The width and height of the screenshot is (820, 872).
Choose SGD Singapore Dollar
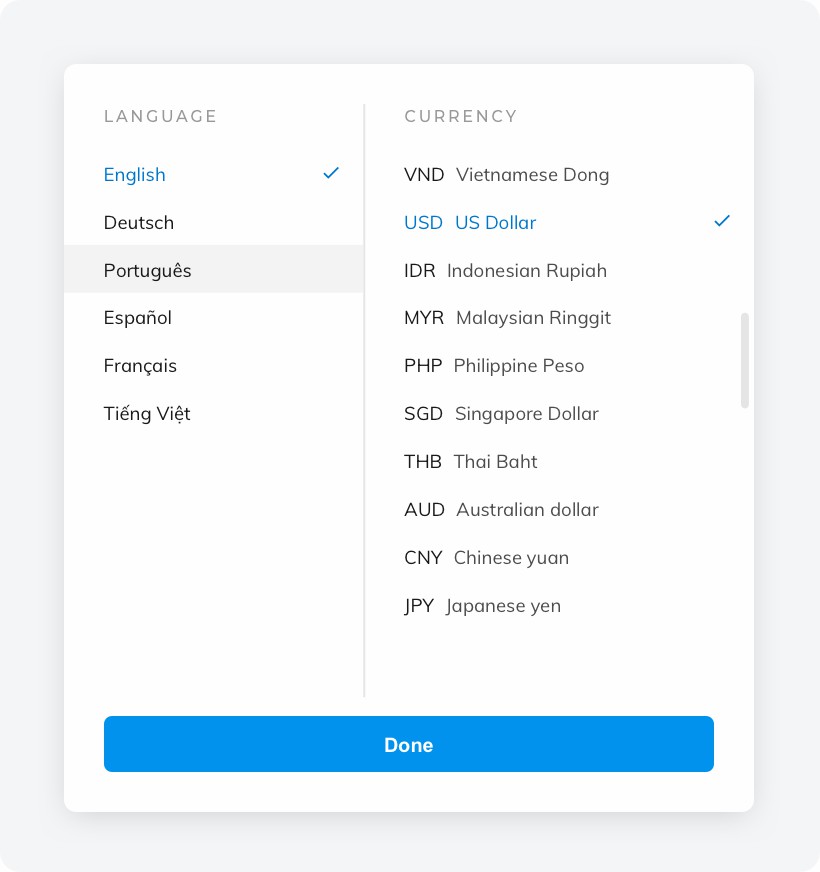tap(501, 414)
